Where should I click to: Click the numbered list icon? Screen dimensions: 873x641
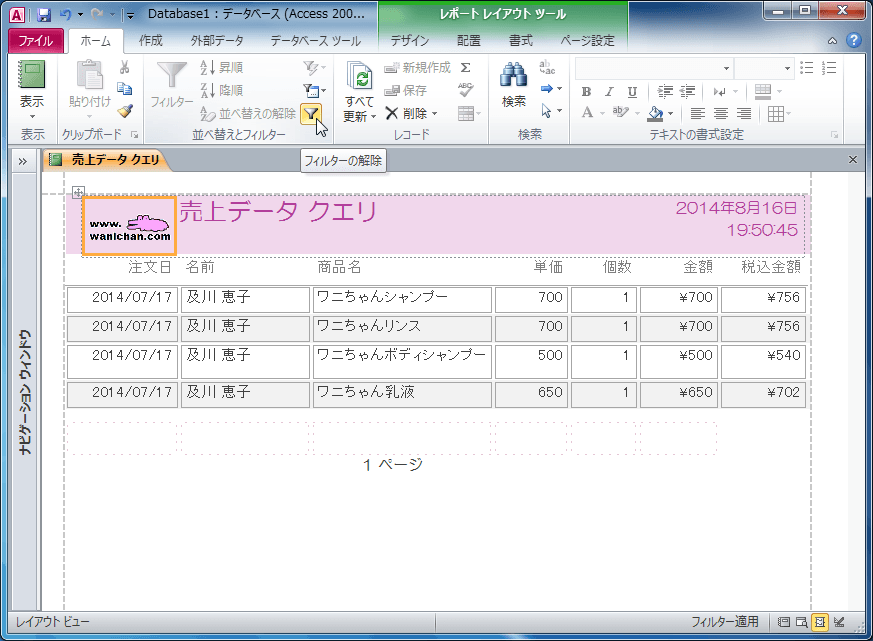pos(829,68)
